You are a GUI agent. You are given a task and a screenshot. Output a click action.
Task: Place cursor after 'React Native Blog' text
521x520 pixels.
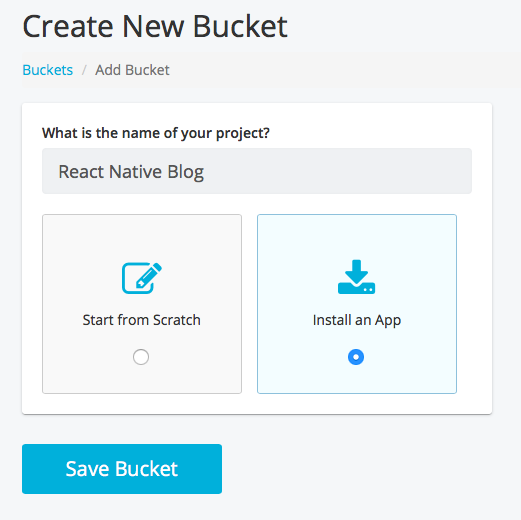coord(205,172)
